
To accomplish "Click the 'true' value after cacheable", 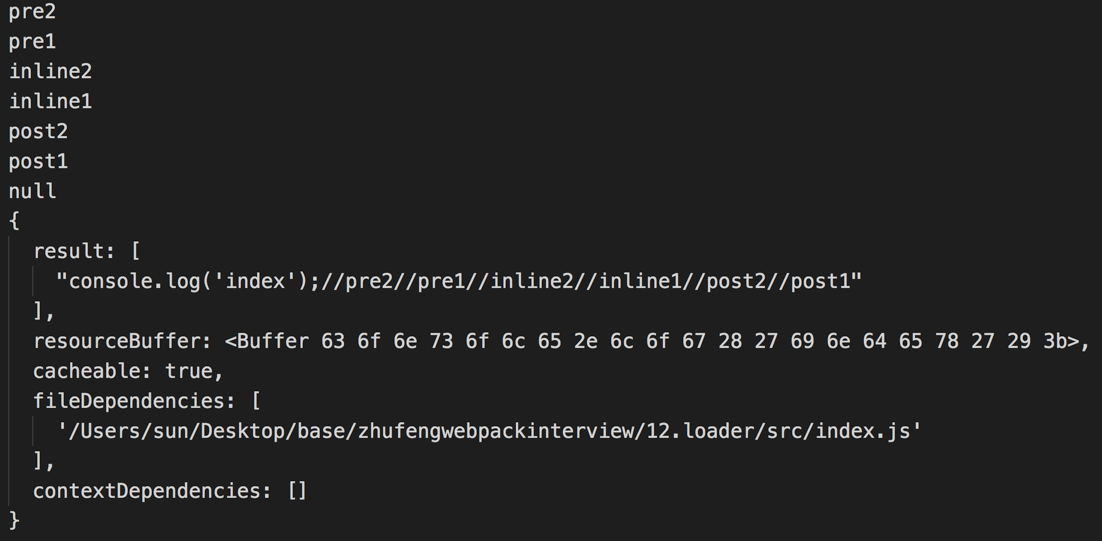I will [x=189, y=371].
